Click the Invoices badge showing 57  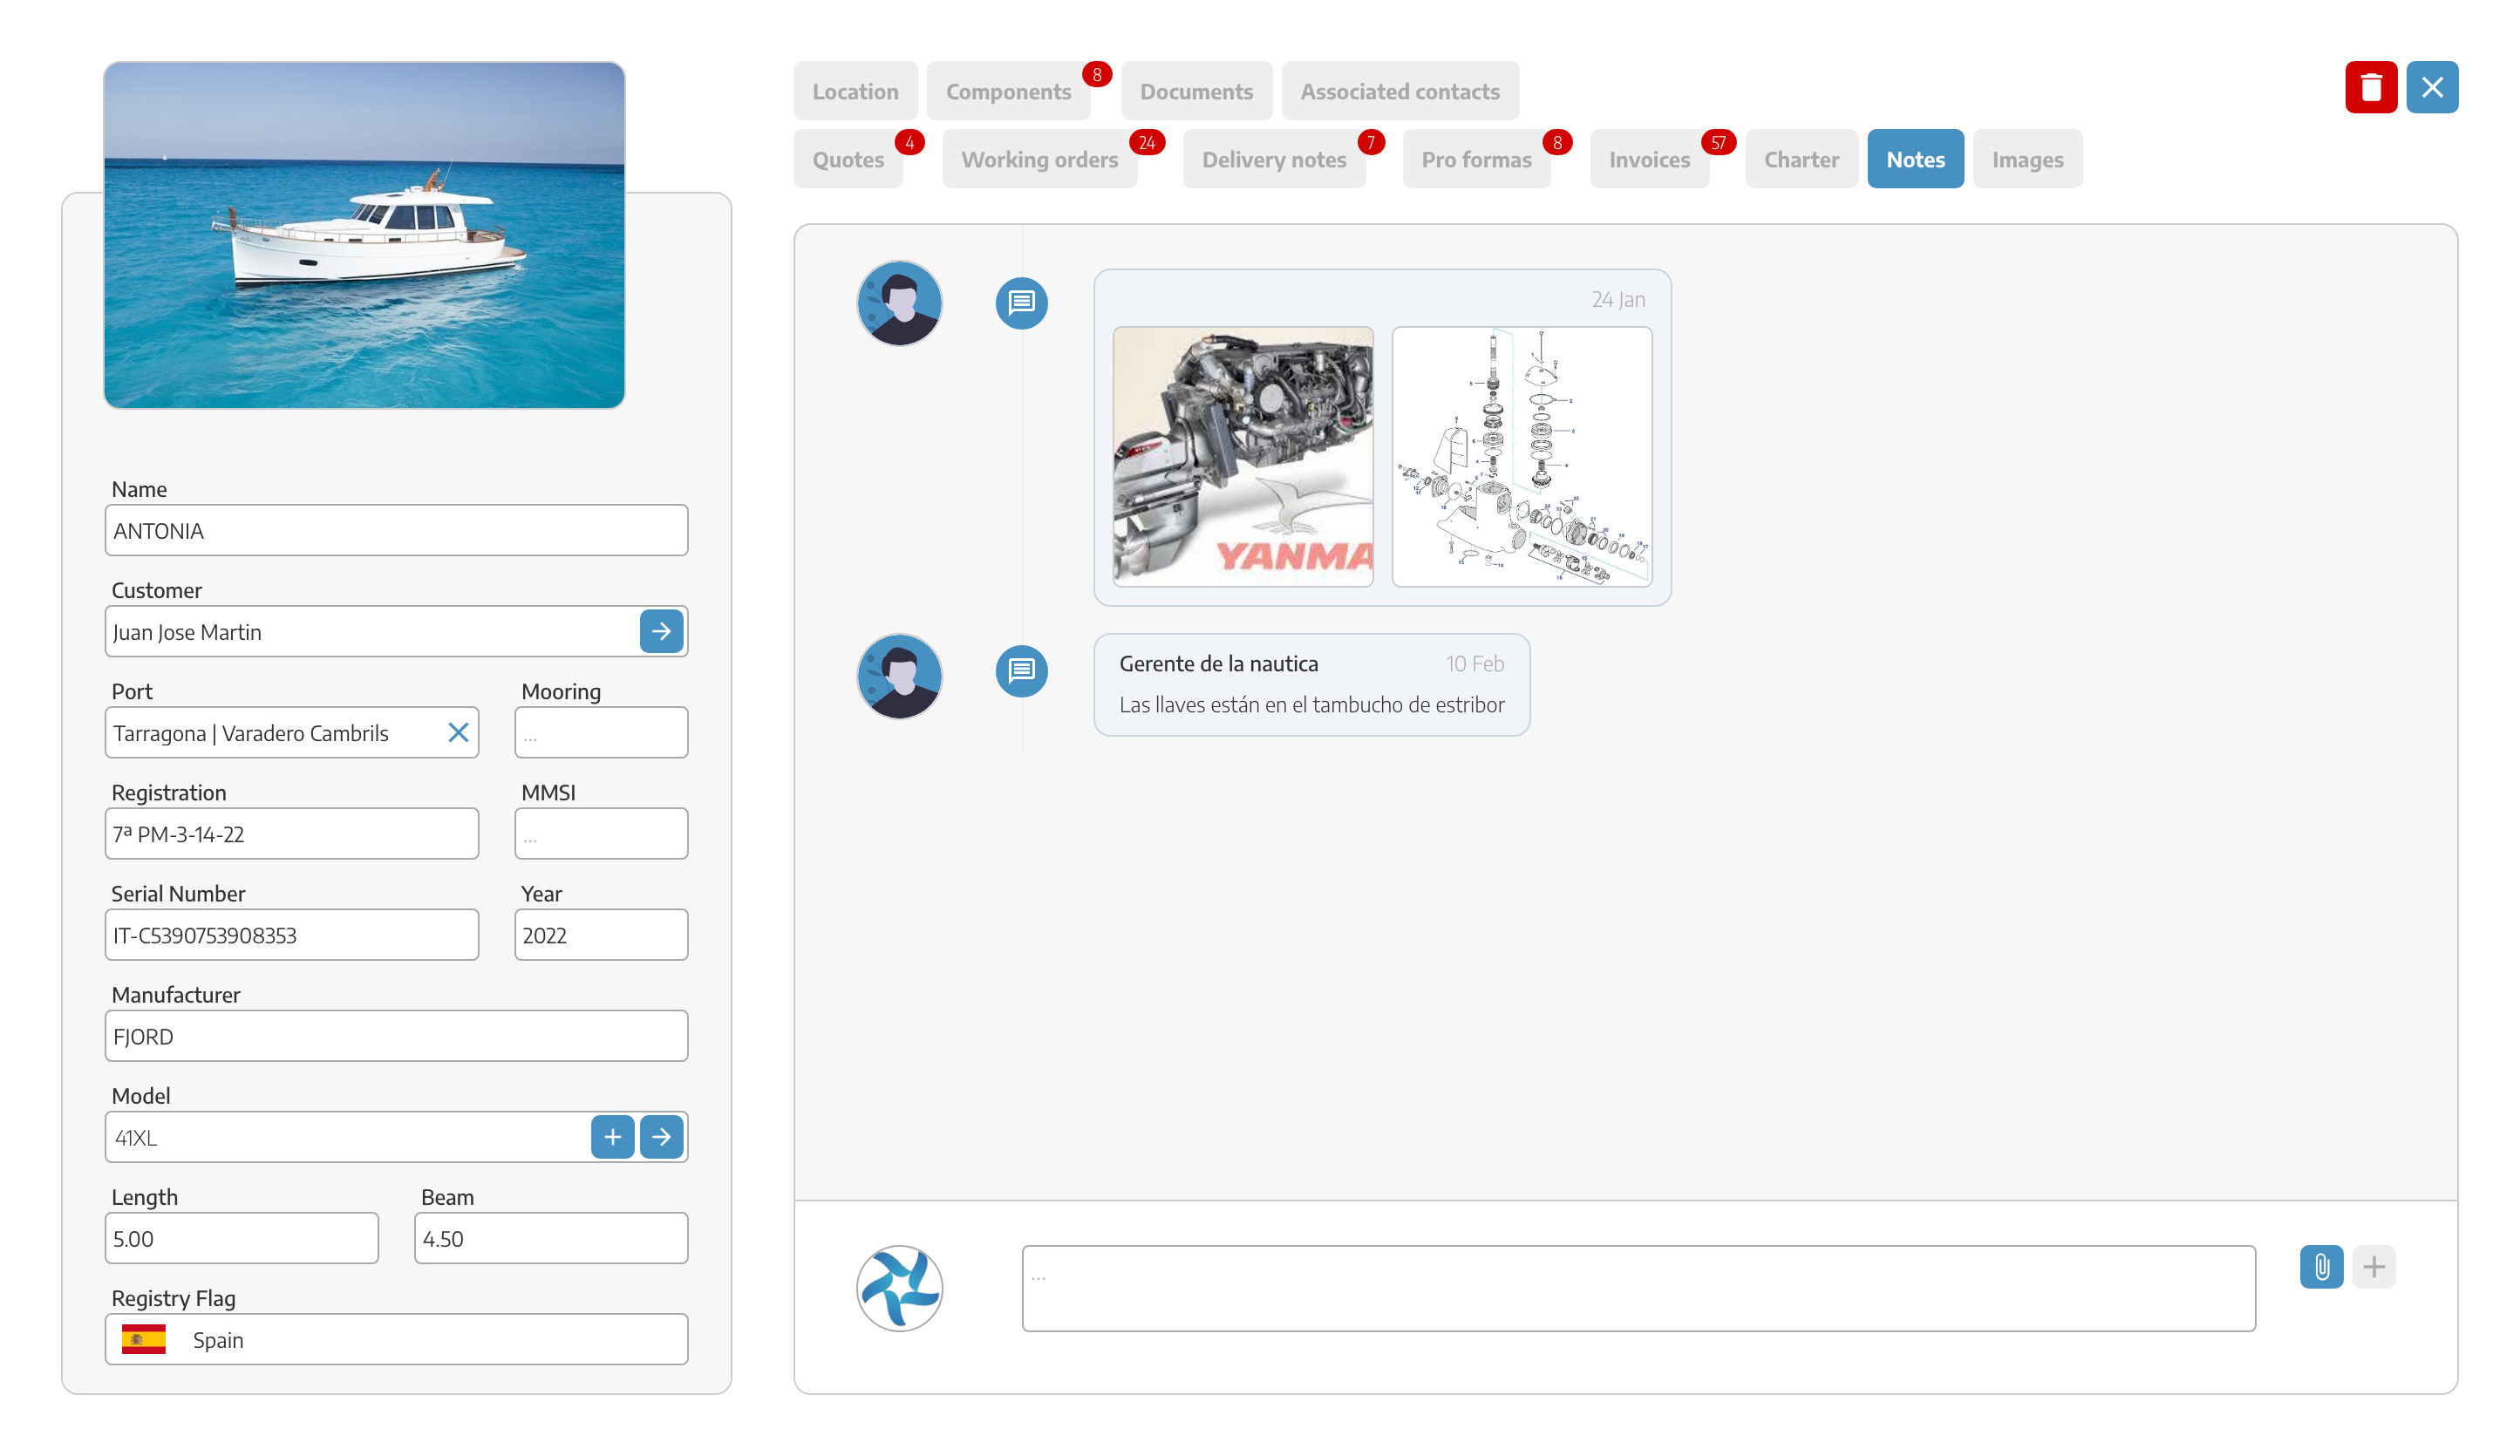[x=1718, y=142]
